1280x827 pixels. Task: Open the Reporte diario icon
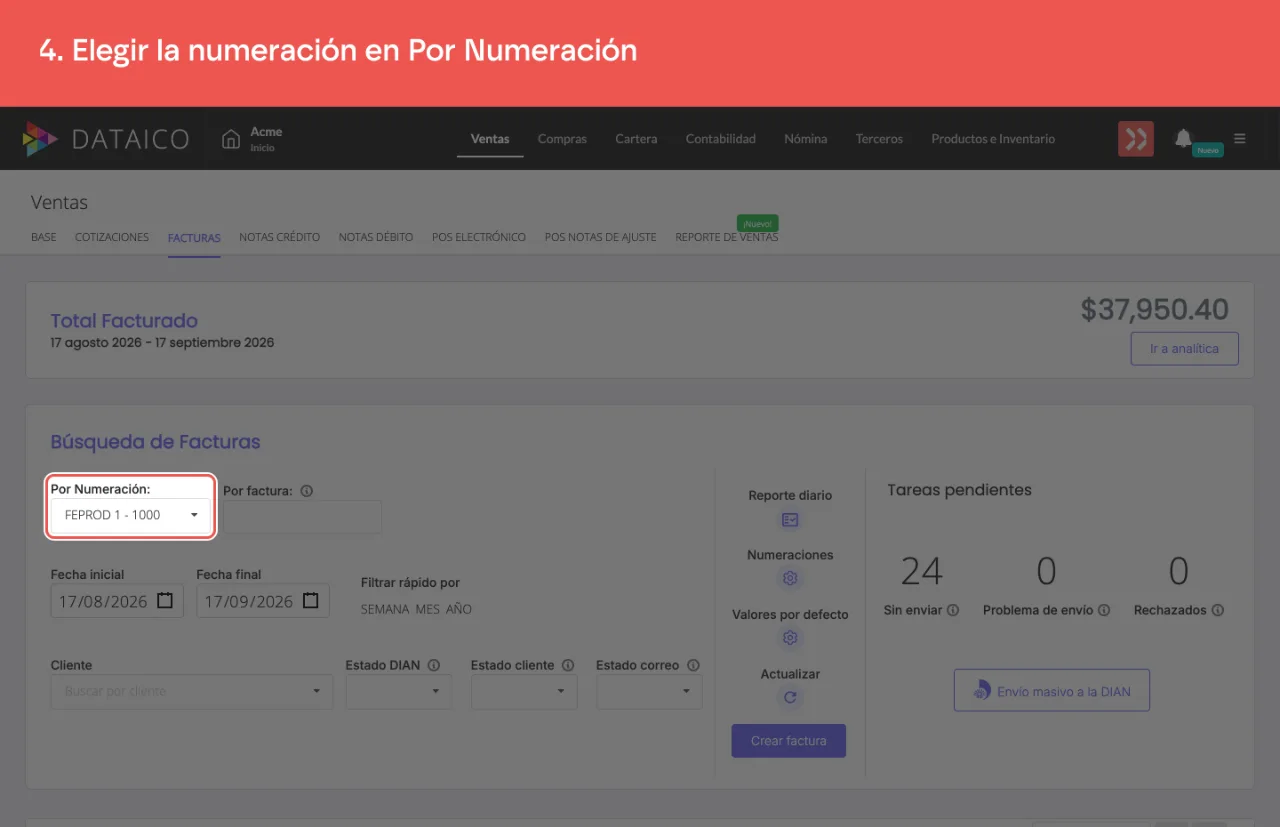(x=790, y=520)
